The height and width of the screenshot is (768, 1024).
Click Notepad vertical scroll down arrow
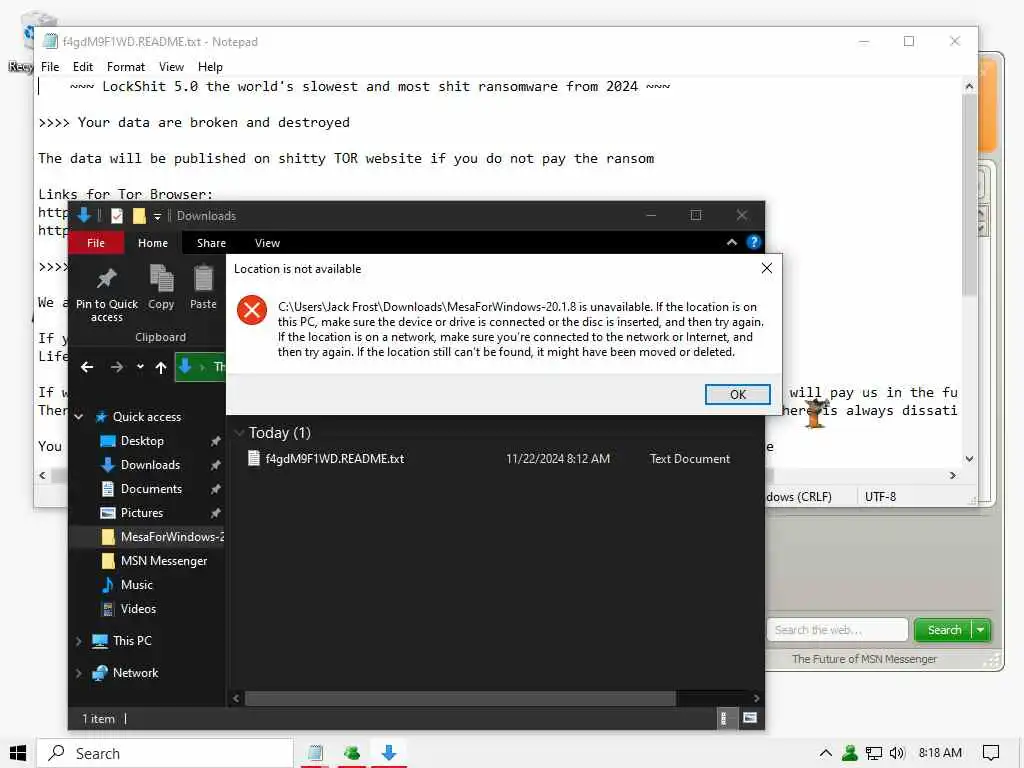(x=969, y=458)
